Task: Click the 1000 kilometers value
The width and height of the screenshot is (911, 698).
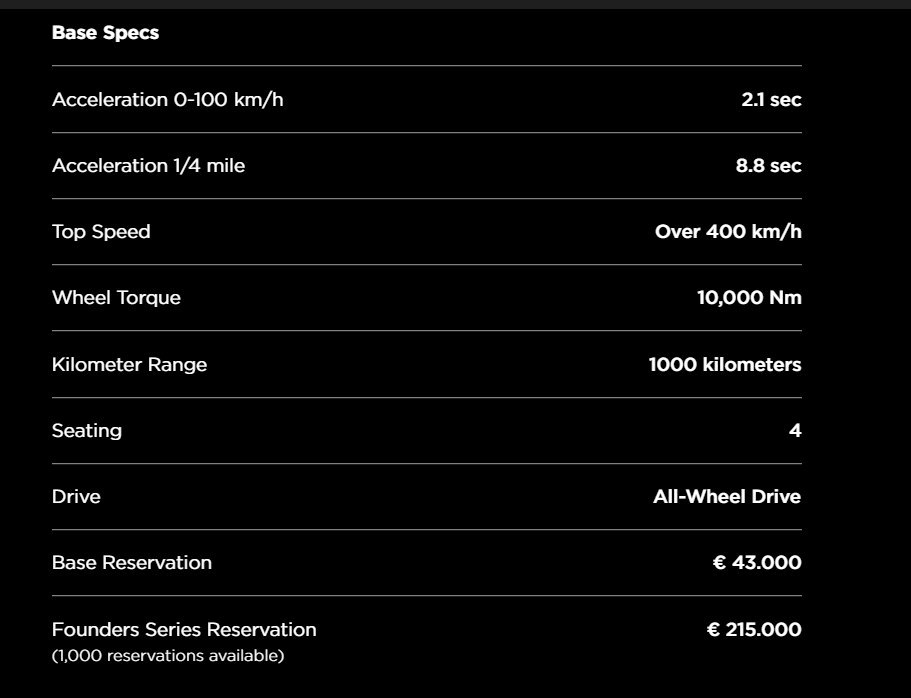Action: click(x=725, y=364)
